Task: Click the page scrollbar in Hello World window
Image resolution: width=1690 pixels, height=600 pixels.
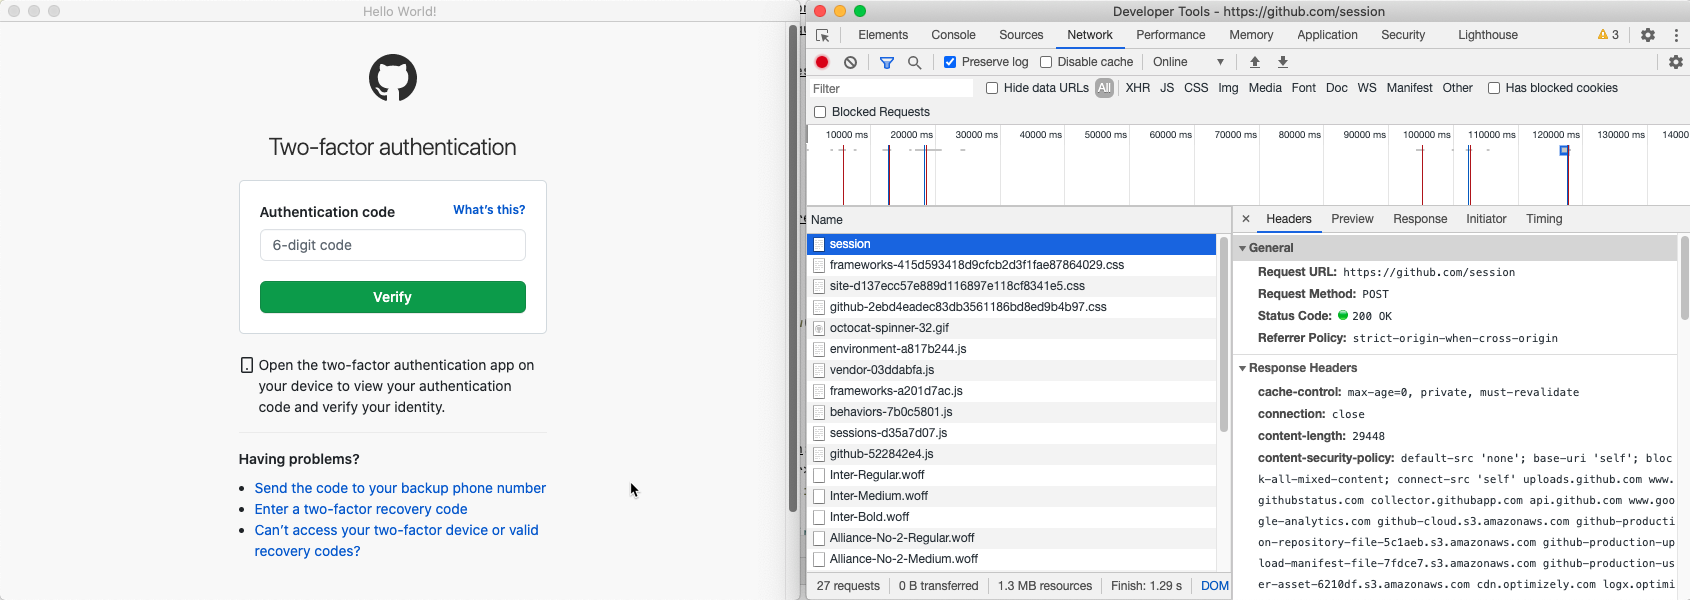Action: pyautogui.click(x=793, y=268)
